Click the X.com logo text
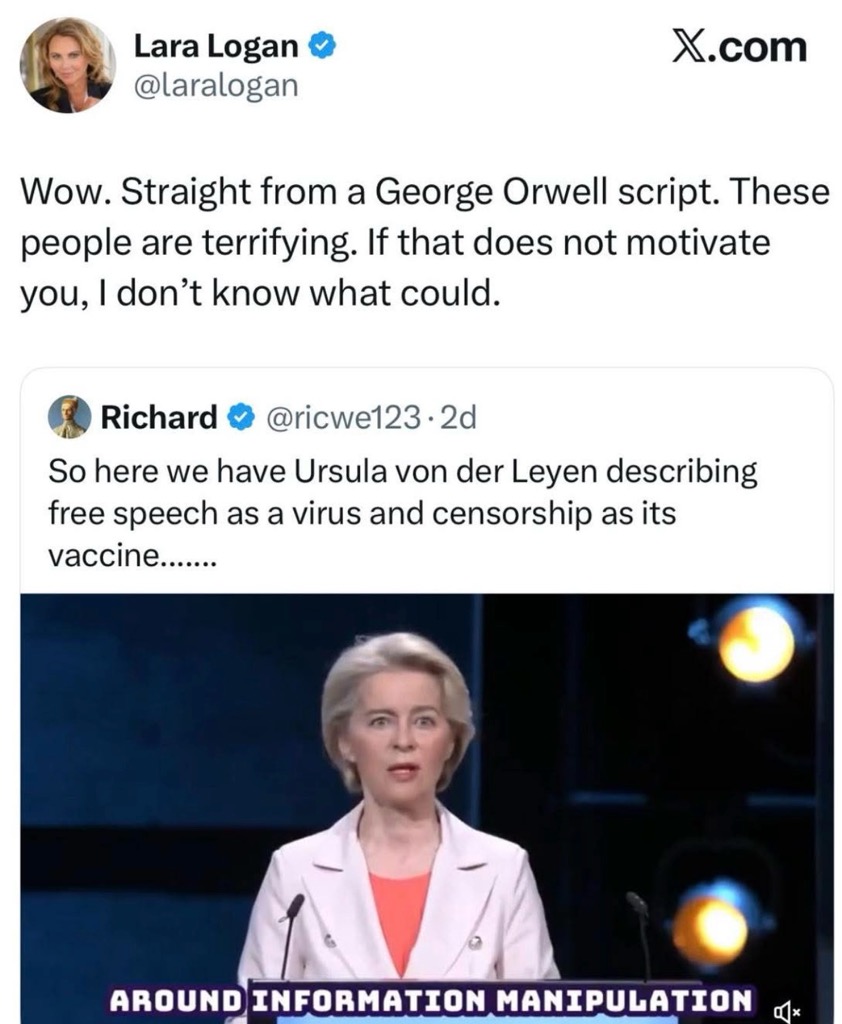Screen dimensions: 842x1024 738,47
